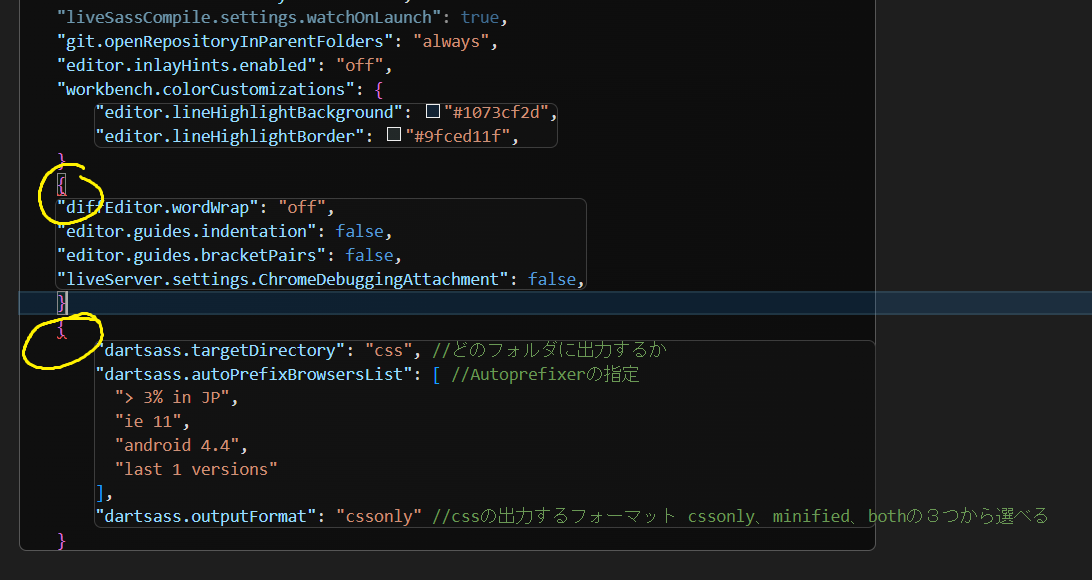Click the true value of watchOnLaunch
Image resolution: width=1092 pixels, height=580 pixels.
pos(480,17)
